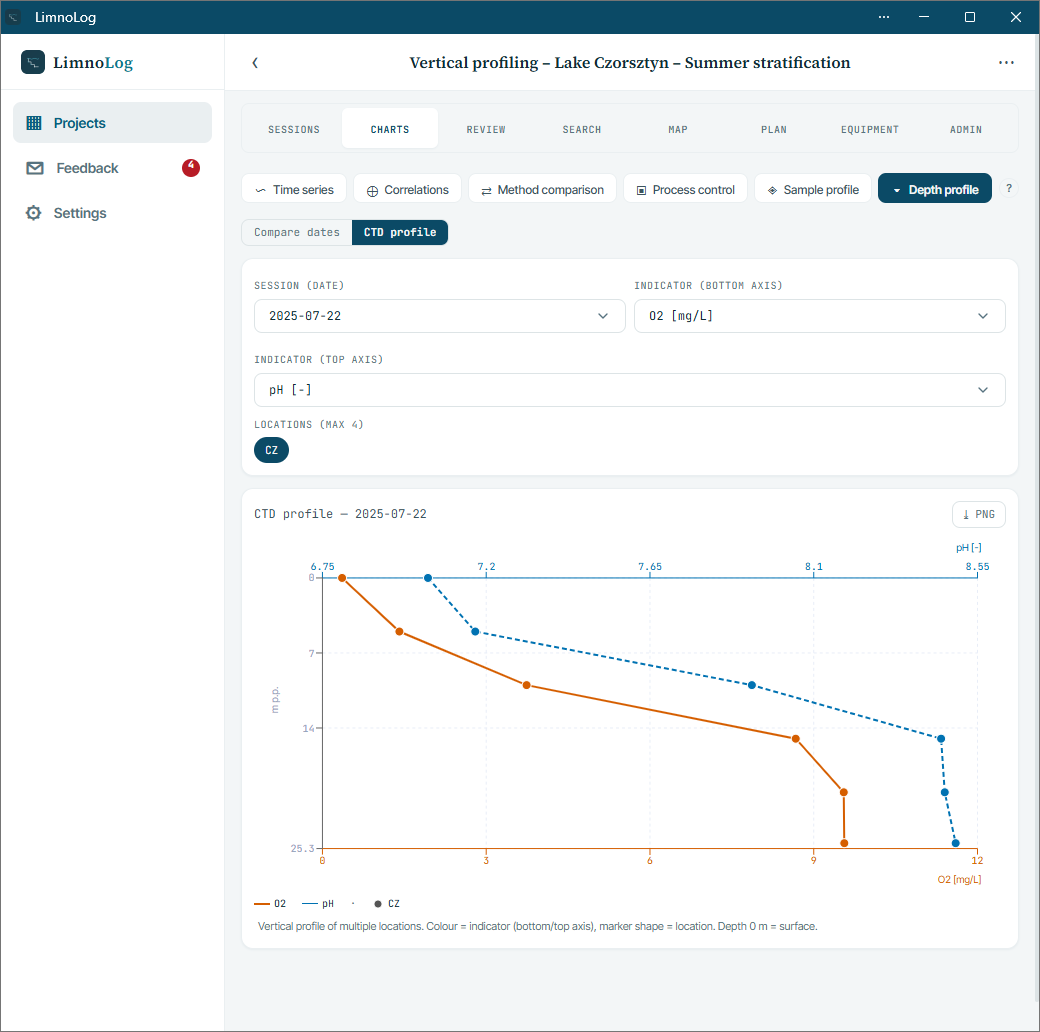This screenshot has height=1032, width=1040.
Task: Switch to the Sessions tab
Action: (x=294, y=129)
